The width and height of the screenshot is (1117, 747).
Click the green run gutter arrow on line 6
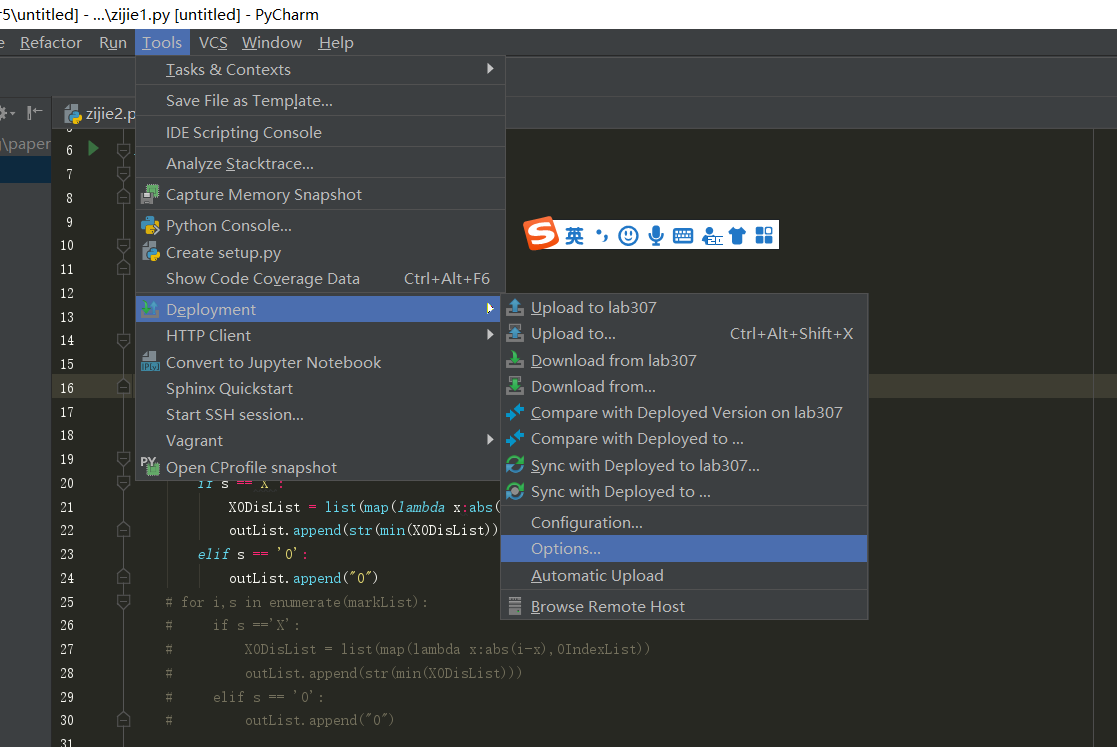93,148
